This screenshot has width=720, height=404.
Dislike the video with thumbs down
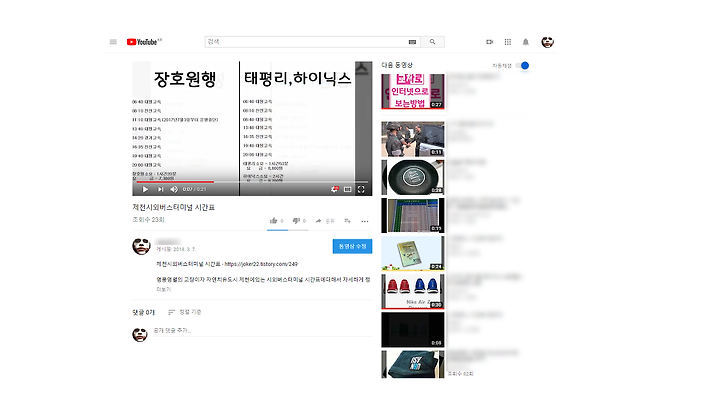297,221
